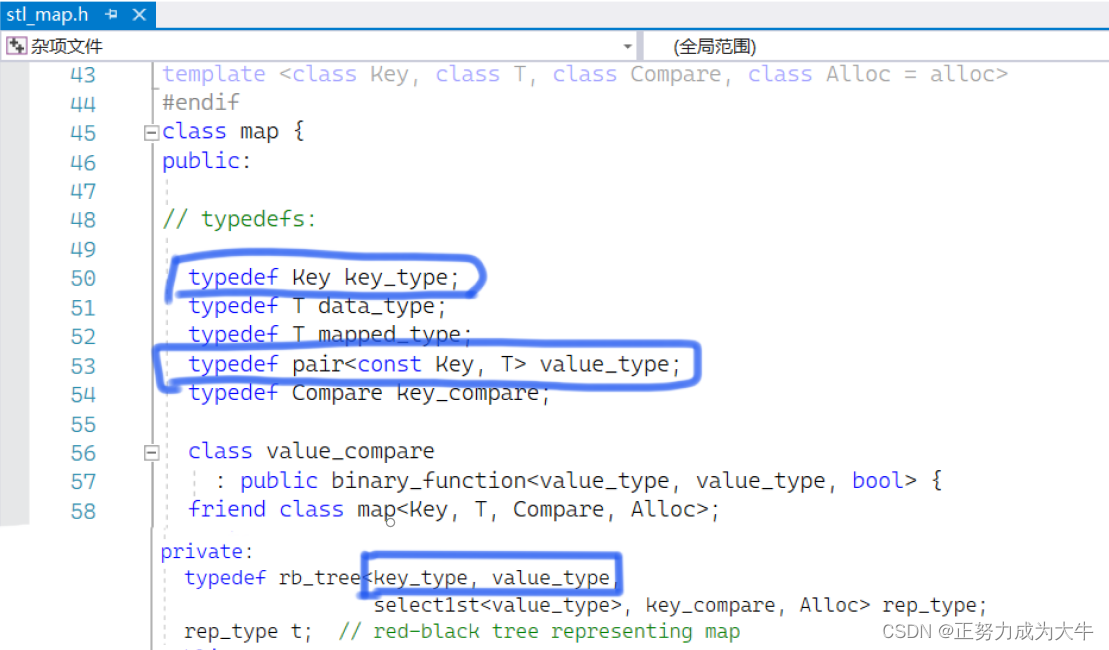Viewport: 1109px width, 650px height.
Task: Click 'bool' keyword at line 57
Action: 877,481
